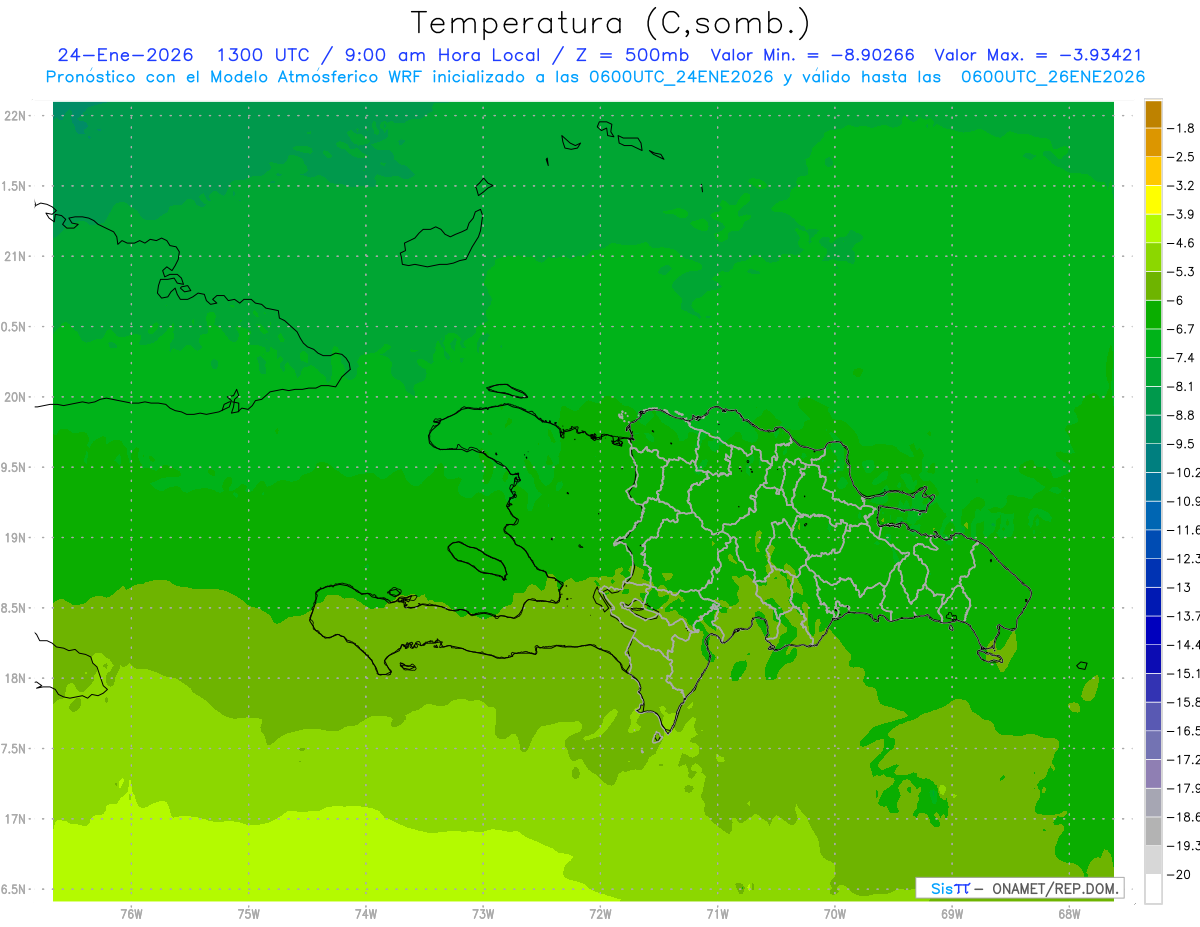Screen dimensions: 1200x927
Task: Pick the yellow swatch between -3.2 and -3.9
Action: tap(1153, 200)
